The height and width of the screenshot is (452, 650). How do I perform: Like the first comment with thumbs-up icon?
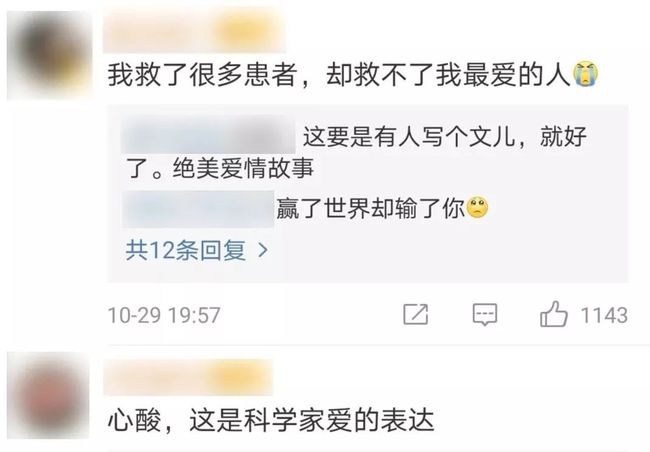click(554, 314)
